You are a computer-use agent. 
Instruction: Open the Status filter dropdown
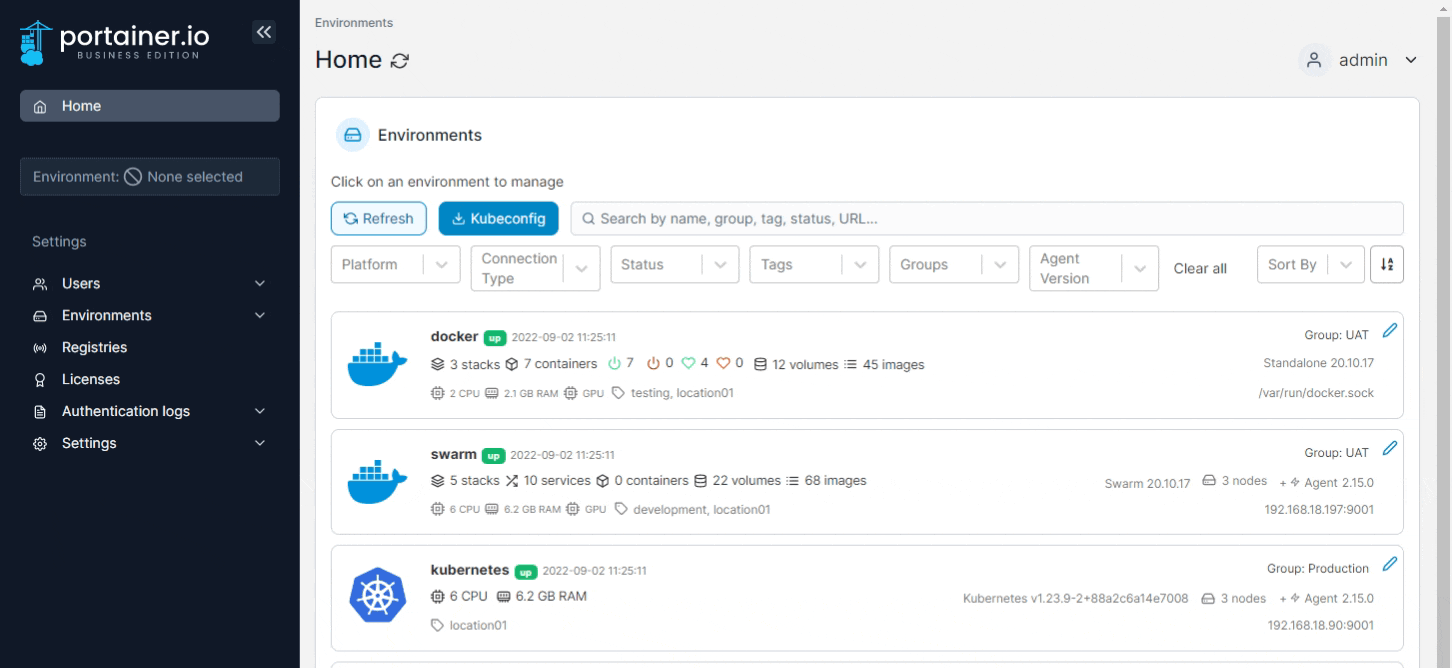pos(675,265)
